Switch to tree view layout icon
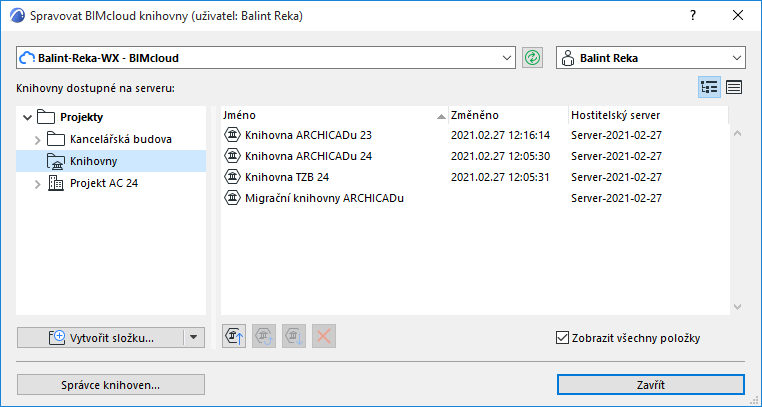This screenshot has height=407, width=762. (x=709, y=87)
